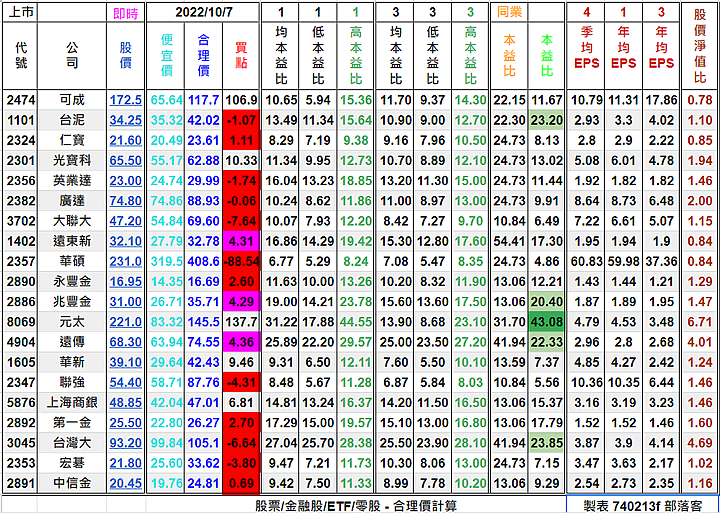720x513 pixels.
Task: Open the 20.45 price link for 中信金
Action: (x=125, y=484)
